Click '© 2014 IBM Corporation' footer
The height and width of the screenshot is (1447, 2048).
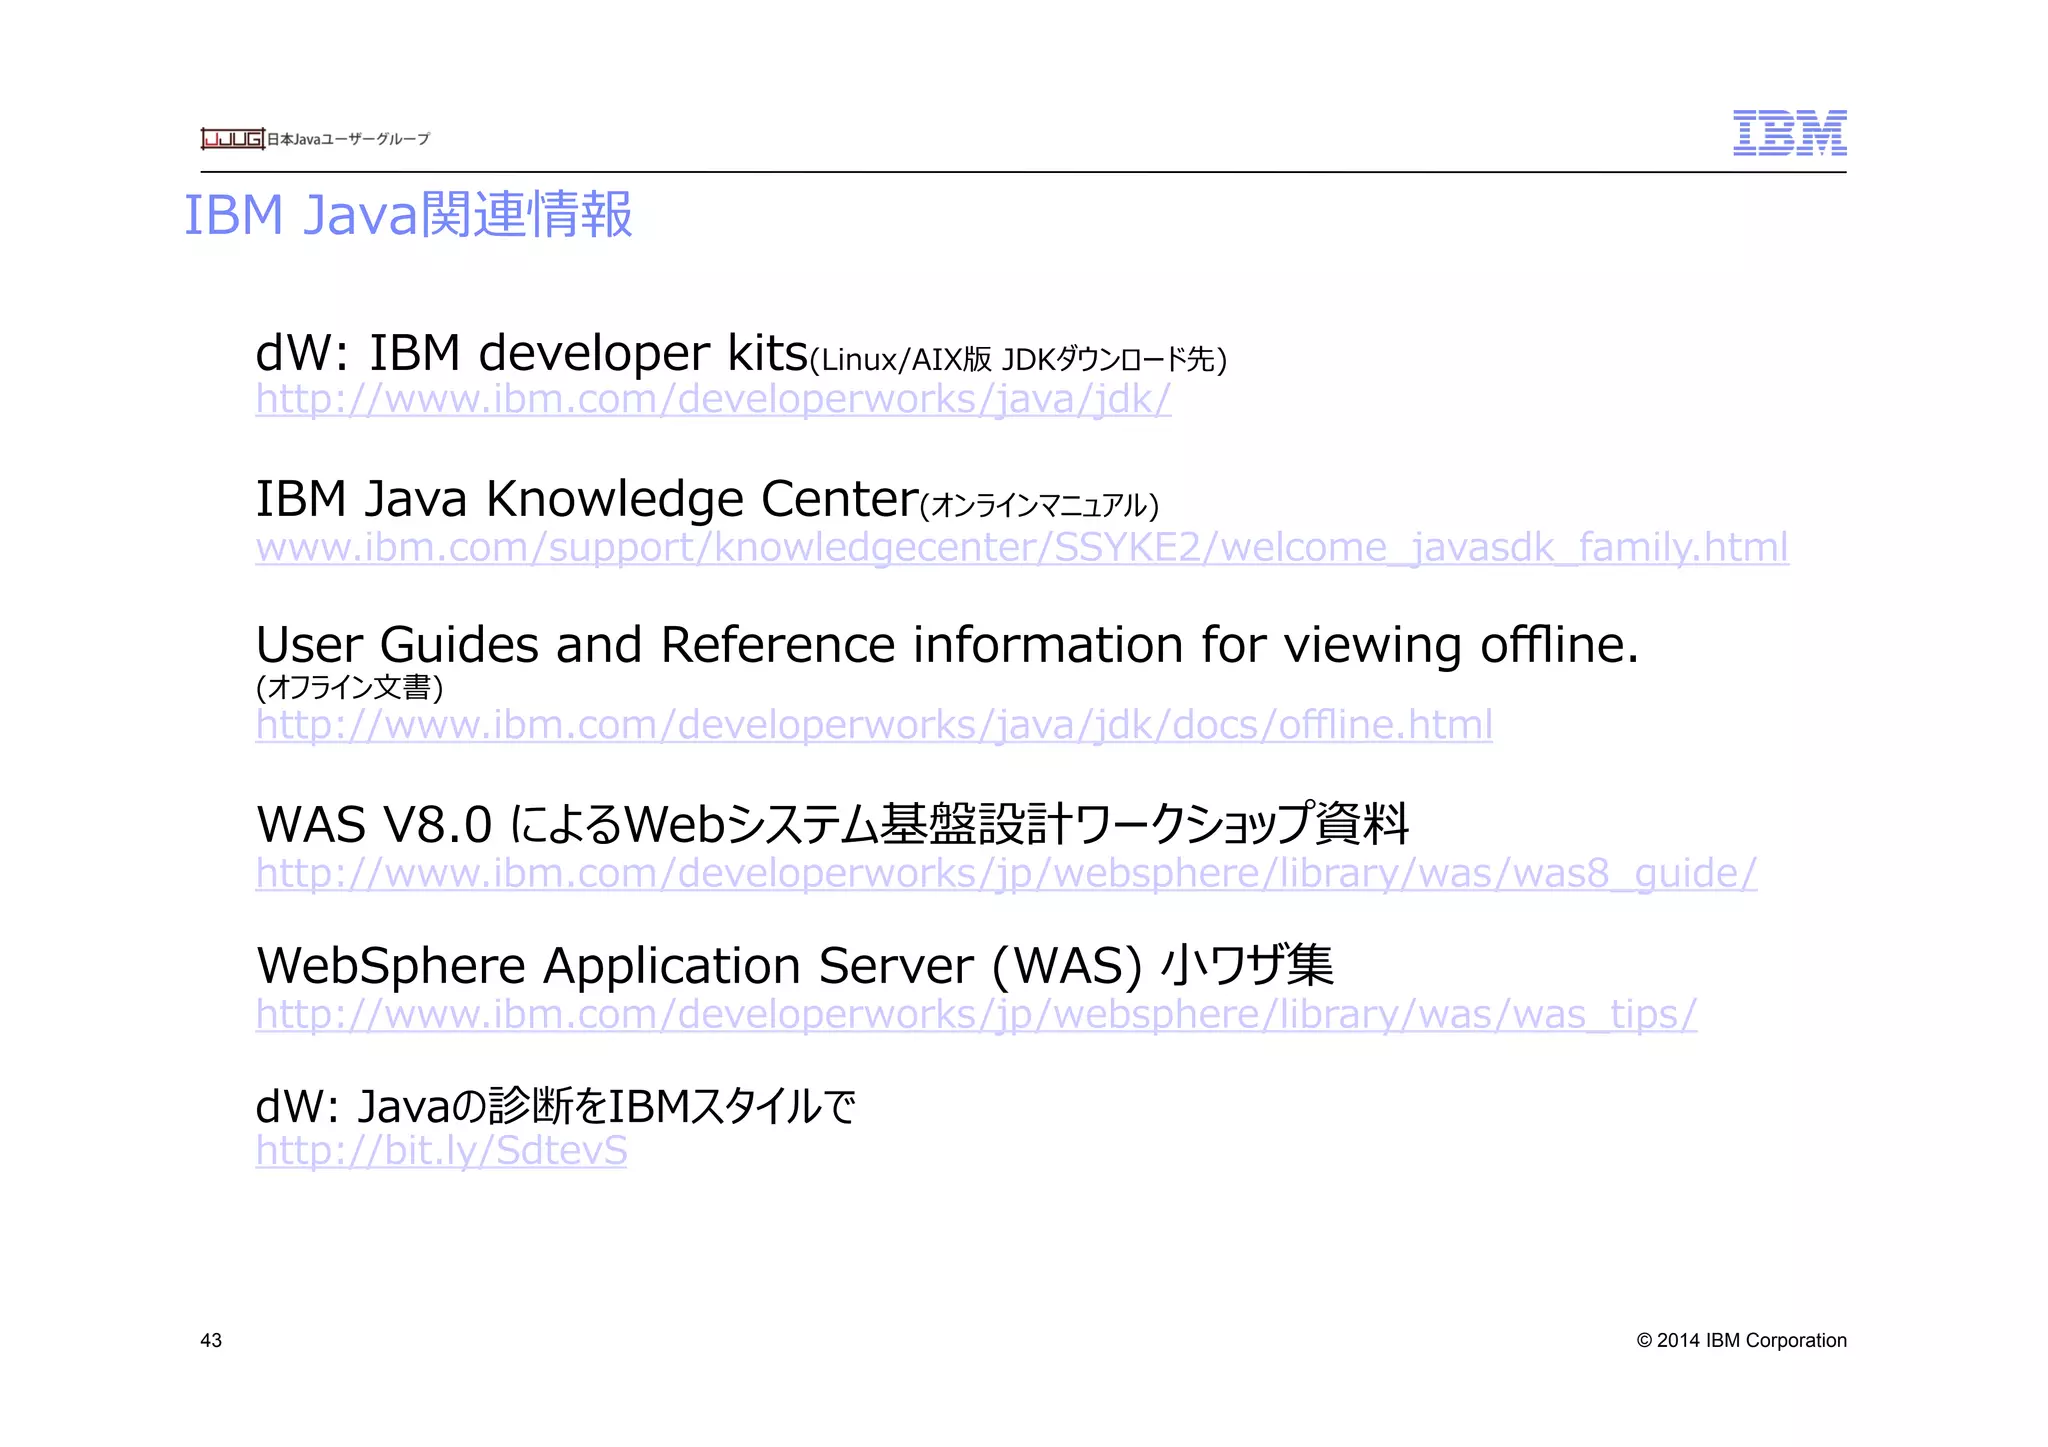click(1741, 1341)
